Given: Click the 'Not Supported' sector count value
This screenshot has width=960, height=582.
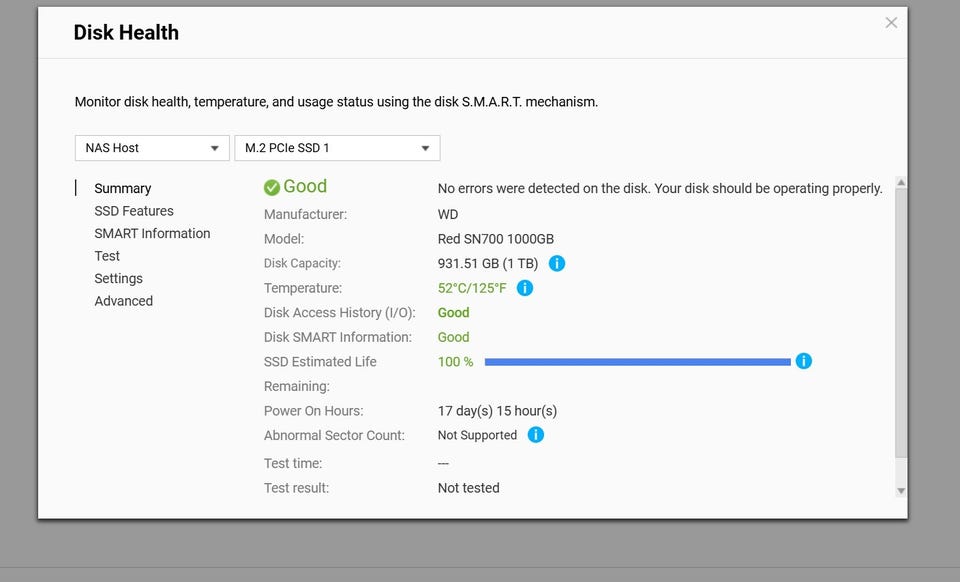Looking at the screenshot, I should 478,435.
